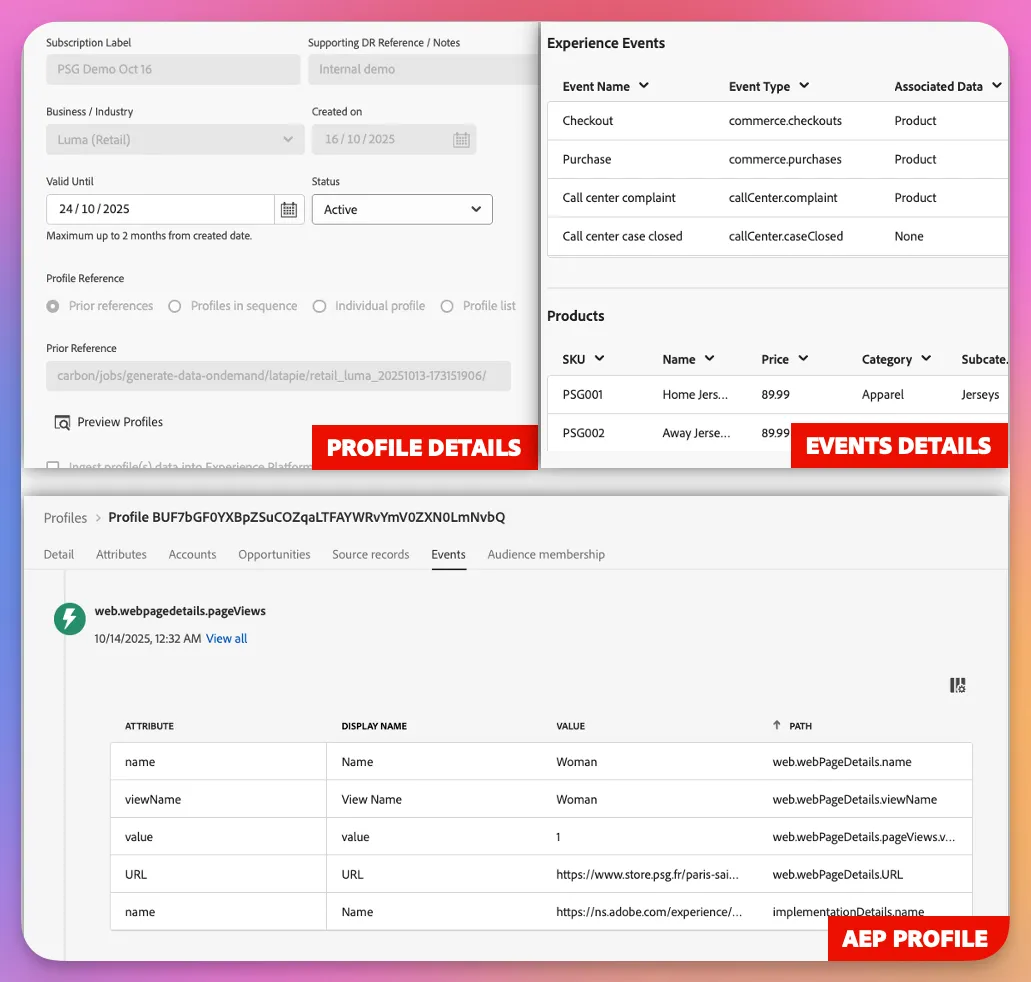Select the Events tab
The width and height of the screenshot is (1031, 982).
(x=448, y=554)
